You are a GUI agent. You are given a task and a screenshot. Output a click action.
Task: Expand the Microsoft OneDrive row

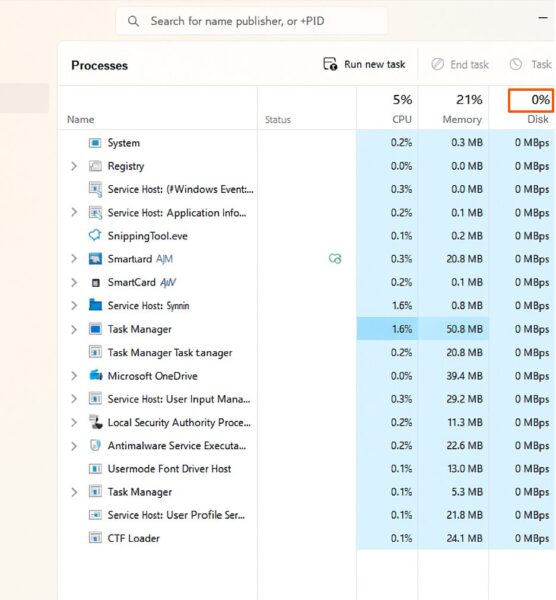click(x=74, y=376)
